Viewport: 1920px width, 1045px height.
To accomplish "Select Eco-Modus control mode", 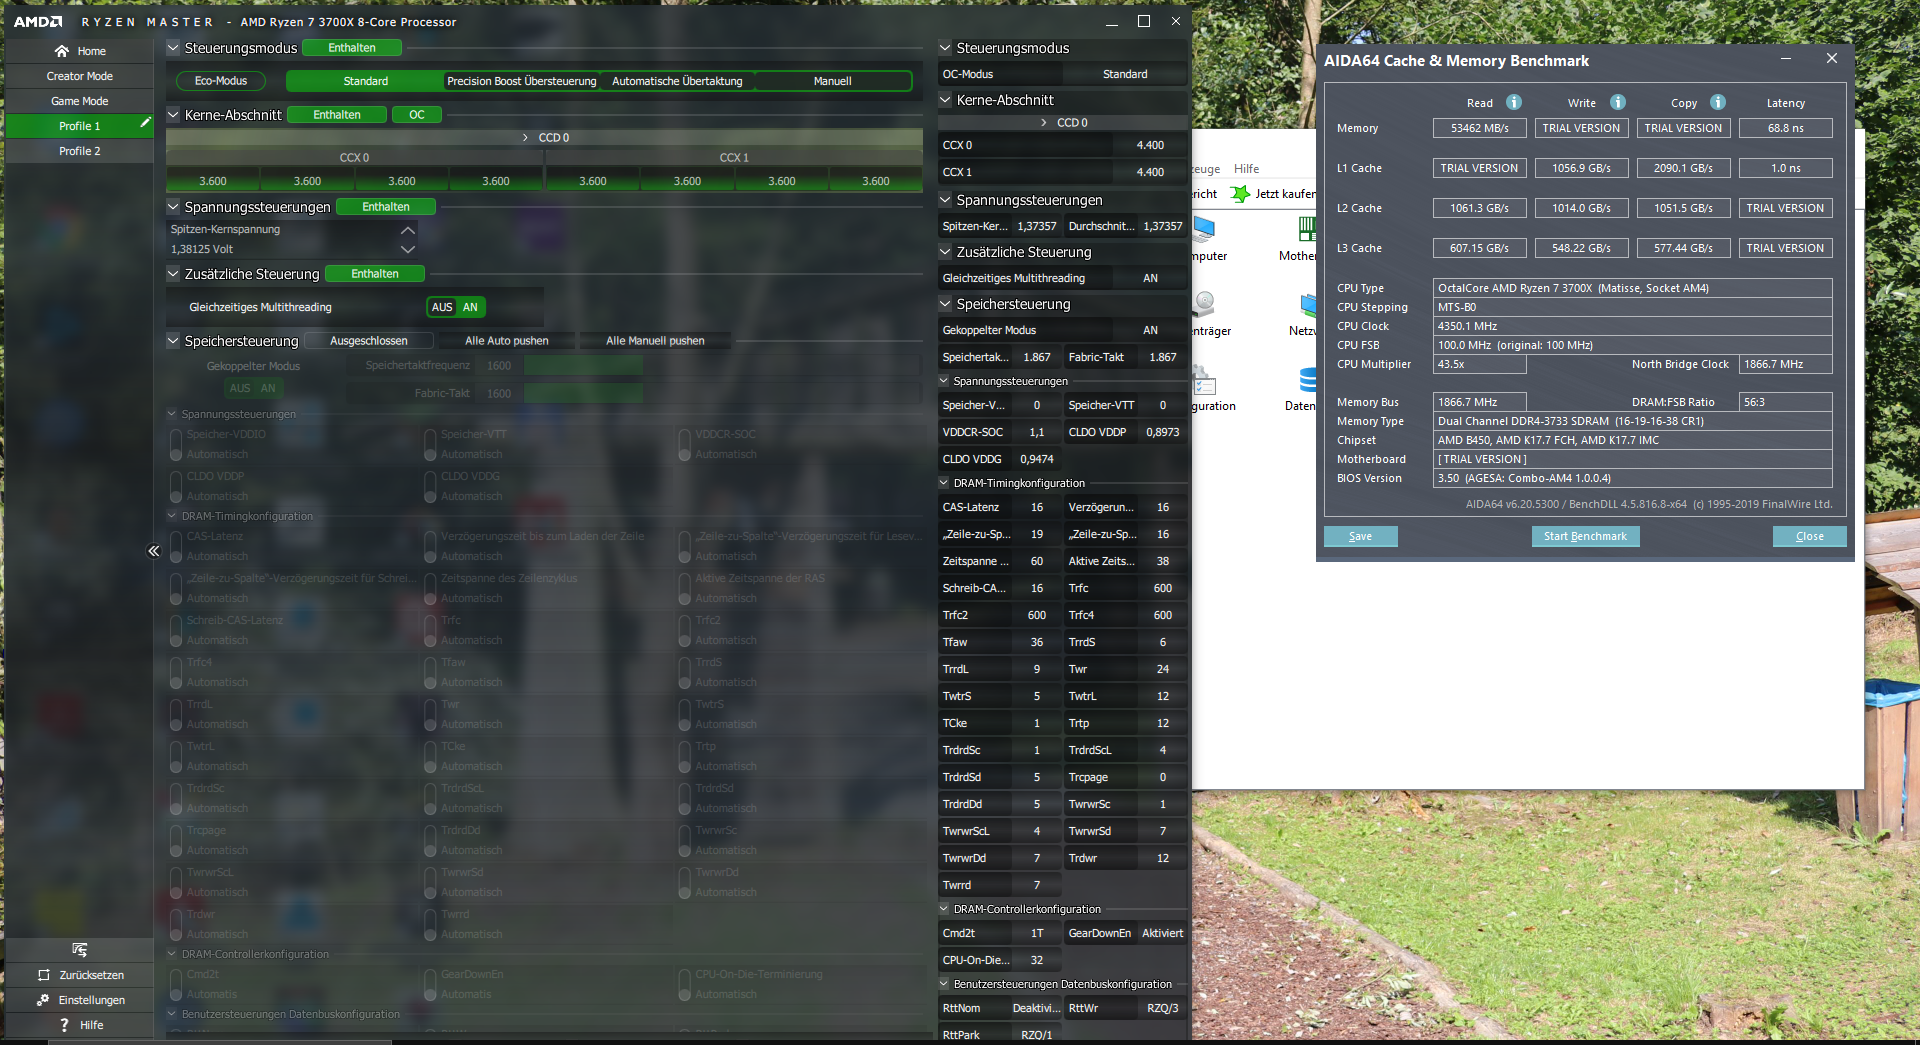I will pos(221,81).
